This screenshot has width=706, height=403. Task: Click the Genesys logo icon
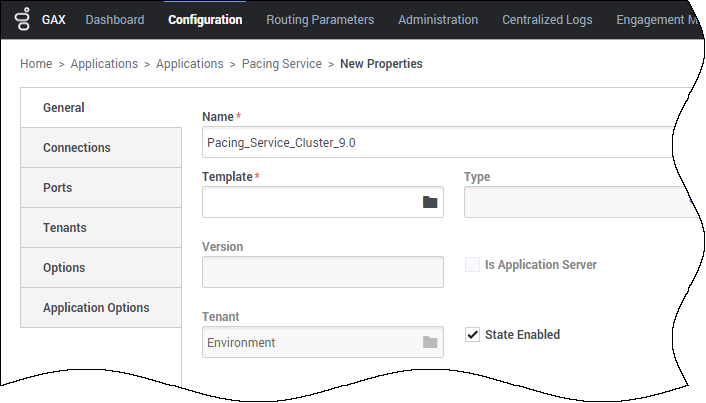pyautogui.click(x=23, y=19)
